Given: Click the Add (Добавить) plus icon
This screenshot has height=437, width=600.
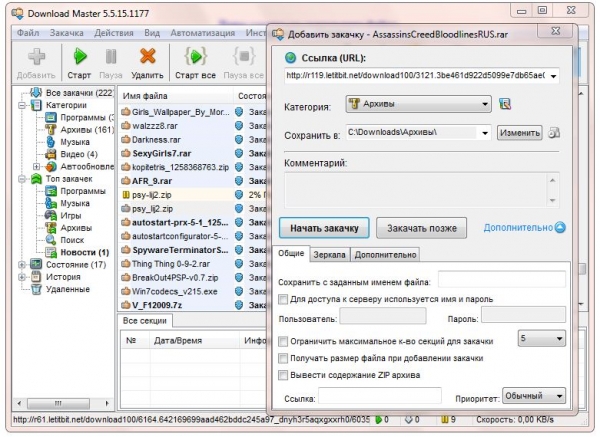Looking at the screenshot, I should coord(36,57).
